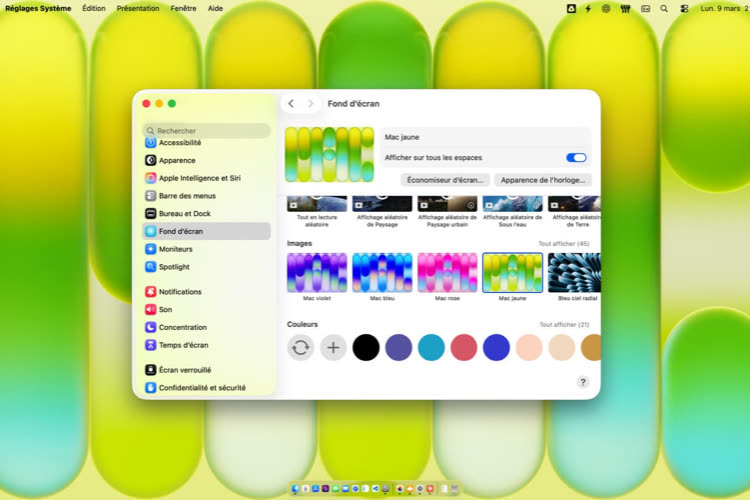Go to Bureau et Dock settings
The image size is (750, 500).
(184, 214)
